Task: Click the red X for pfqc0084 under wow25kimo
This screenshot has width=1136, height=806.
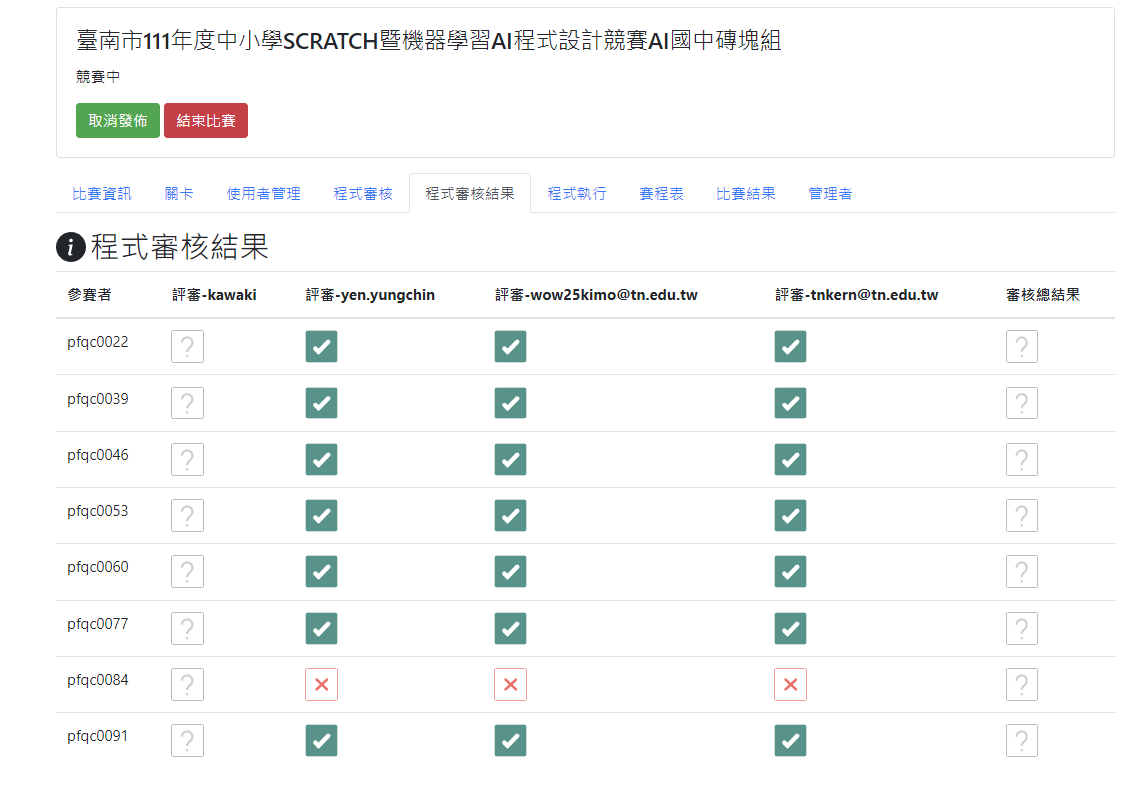Action: 510,685
